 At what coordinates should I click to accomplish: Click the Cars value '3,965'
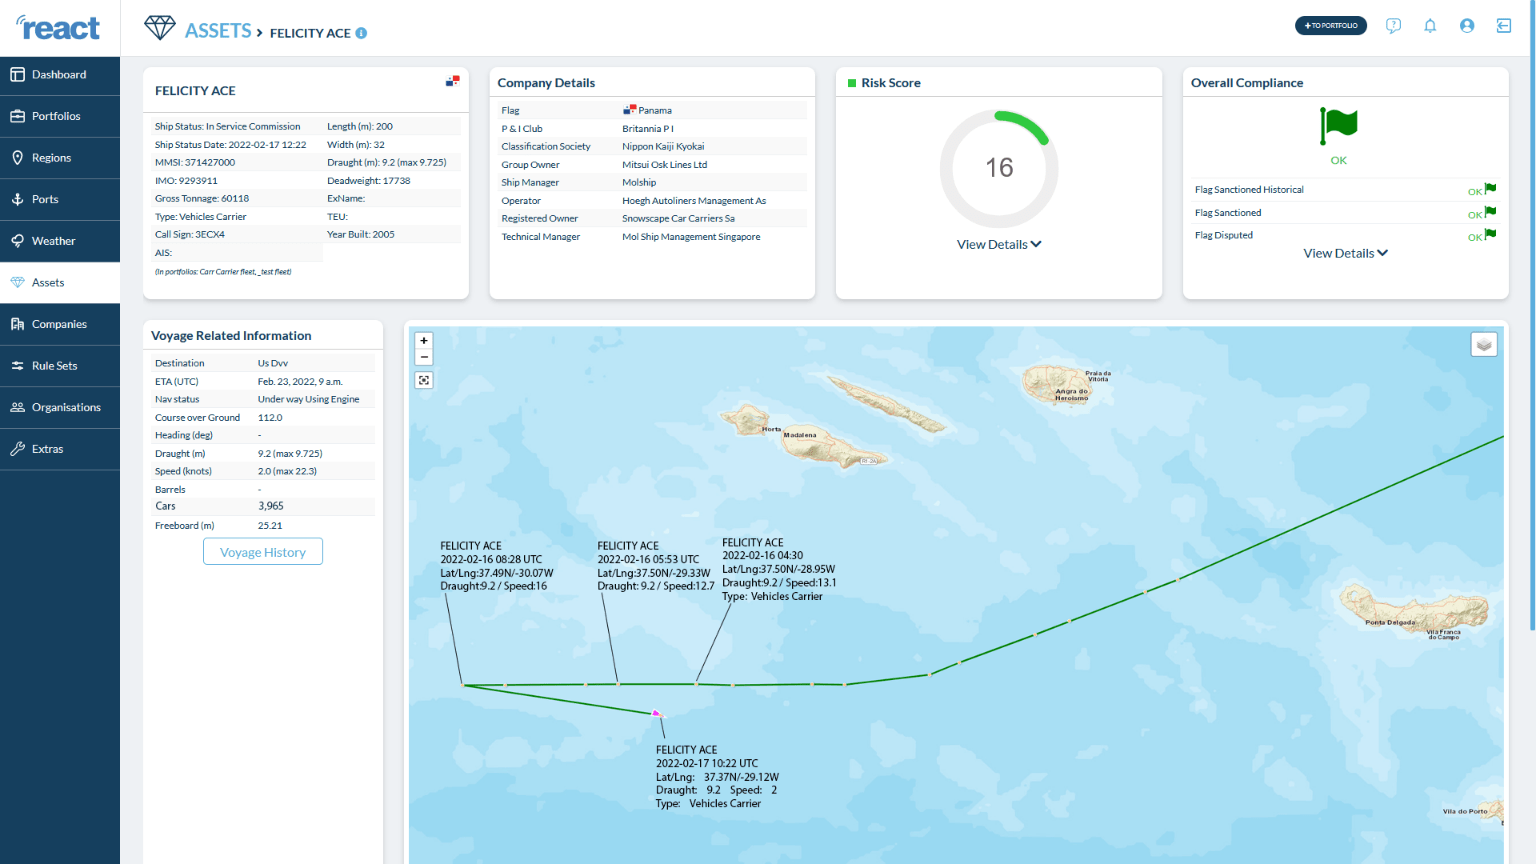(x=271, y=506)
